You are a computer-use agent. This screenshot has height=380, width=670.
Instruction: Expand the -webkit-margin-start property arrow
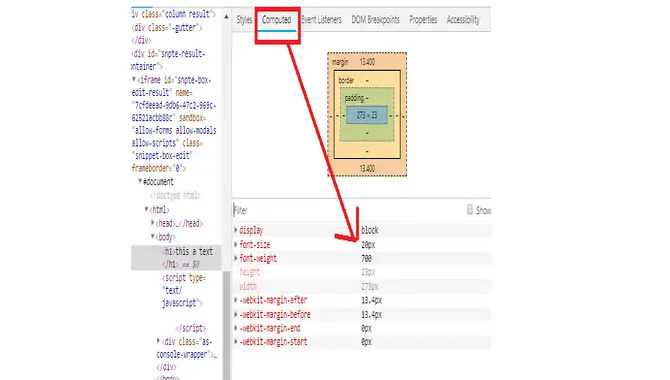pos(235,342)
